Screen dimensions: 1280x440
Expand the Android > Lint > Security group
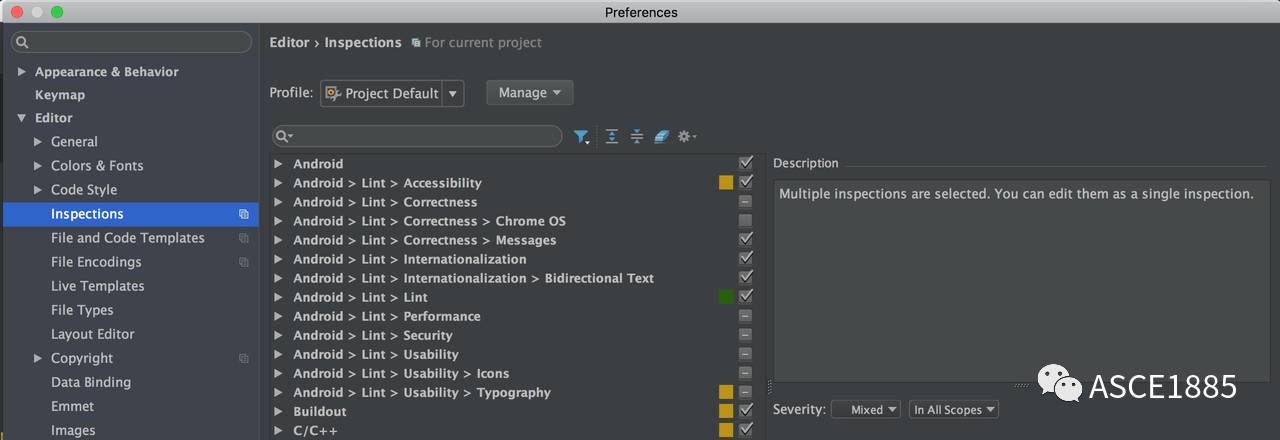pos(278,336)
